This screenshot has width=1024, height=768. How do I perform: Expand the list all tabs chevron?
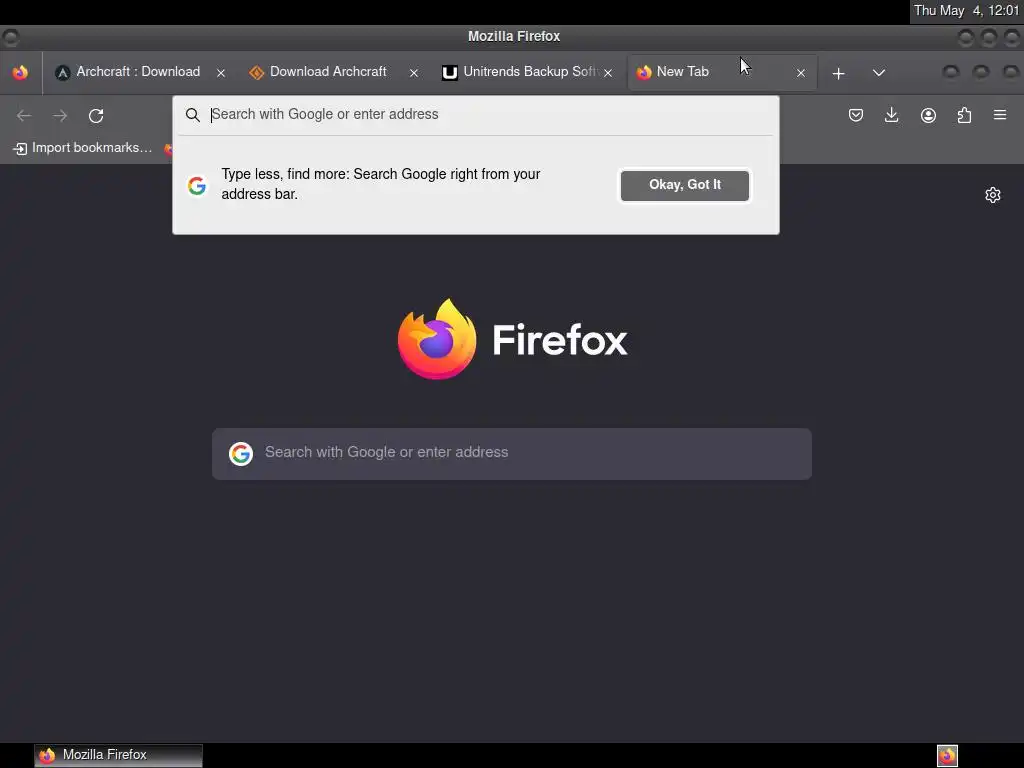879,72
